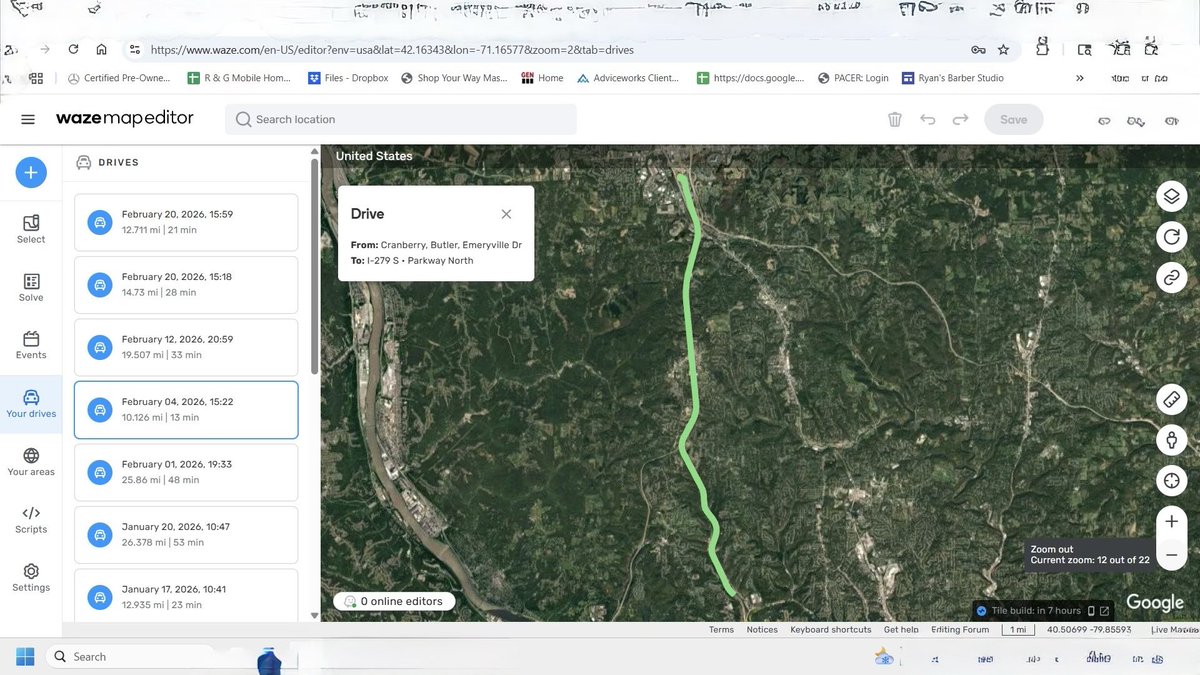Open the R & G Mobile Hom... bookmark

(x=237, y=78)
